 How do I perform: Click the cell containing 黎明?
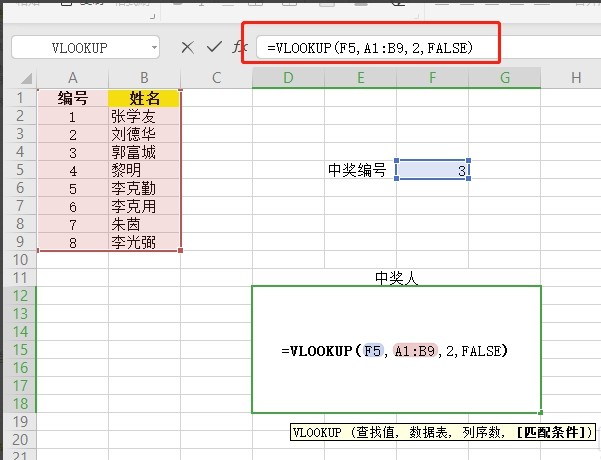pyautogui.click(x=144, y=170)
